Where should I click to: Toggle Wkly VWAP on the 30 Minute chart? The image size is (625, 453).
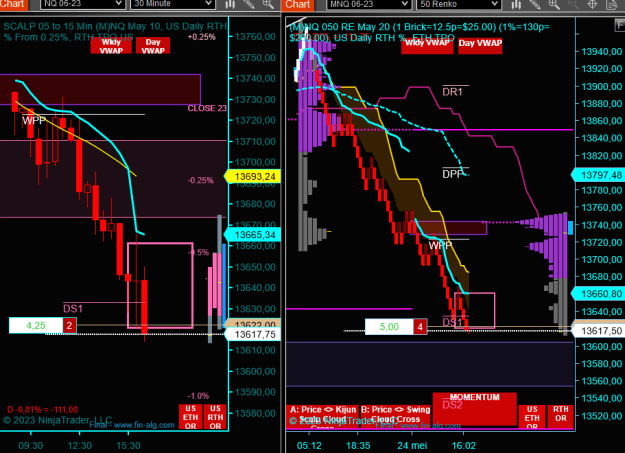coord(111,46)
